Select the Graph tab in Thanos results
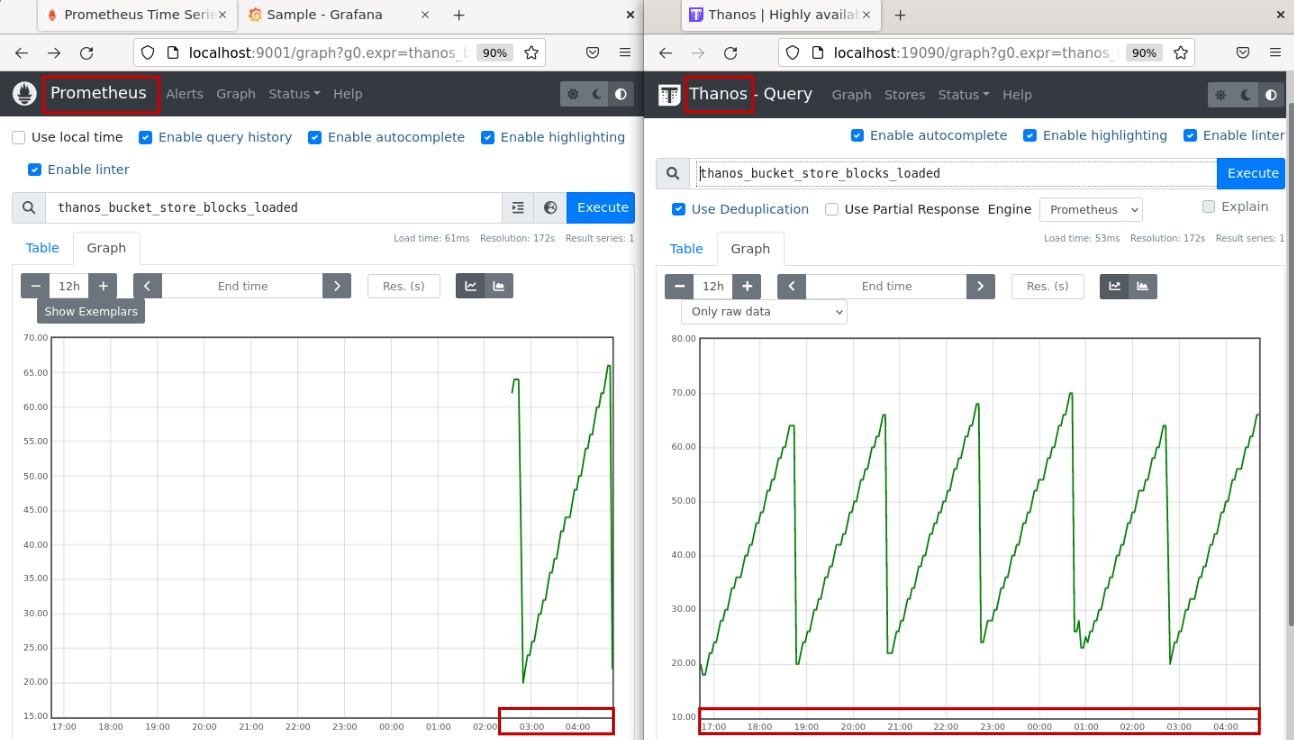Viewport: 1294px width, 740px height. (750, 249)
